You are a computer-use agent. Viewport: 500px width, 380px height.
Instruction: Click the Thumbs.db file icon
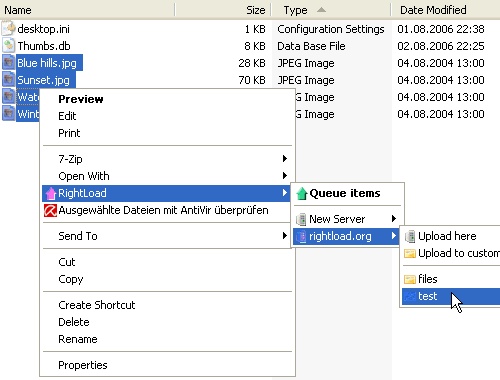(8, 45)
